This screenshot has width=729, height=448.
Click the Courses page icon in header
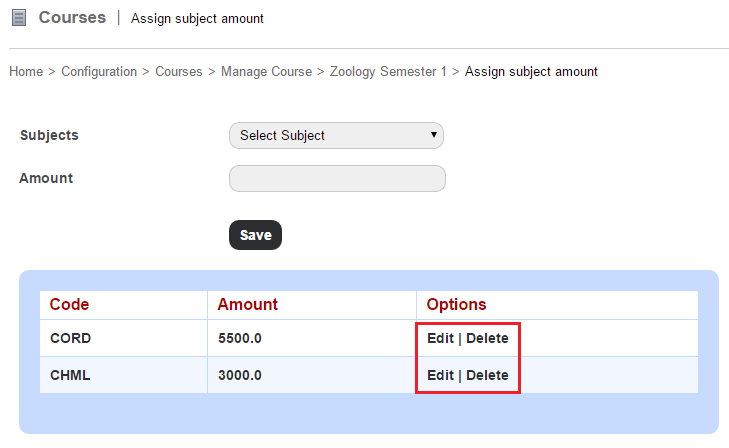click(19, 18)
